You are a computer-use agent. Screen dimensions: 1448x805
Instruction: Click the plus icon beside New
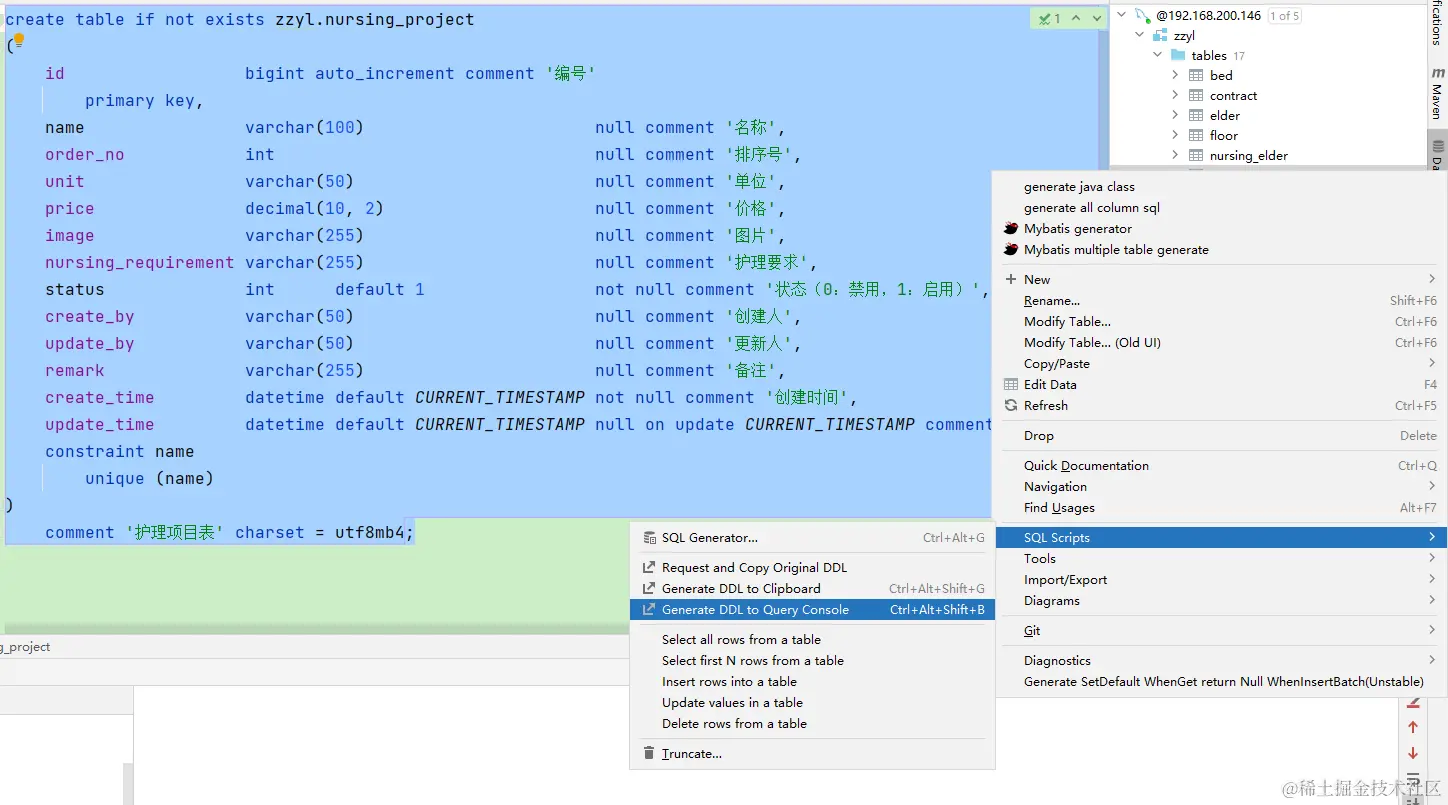[1011, 280]
